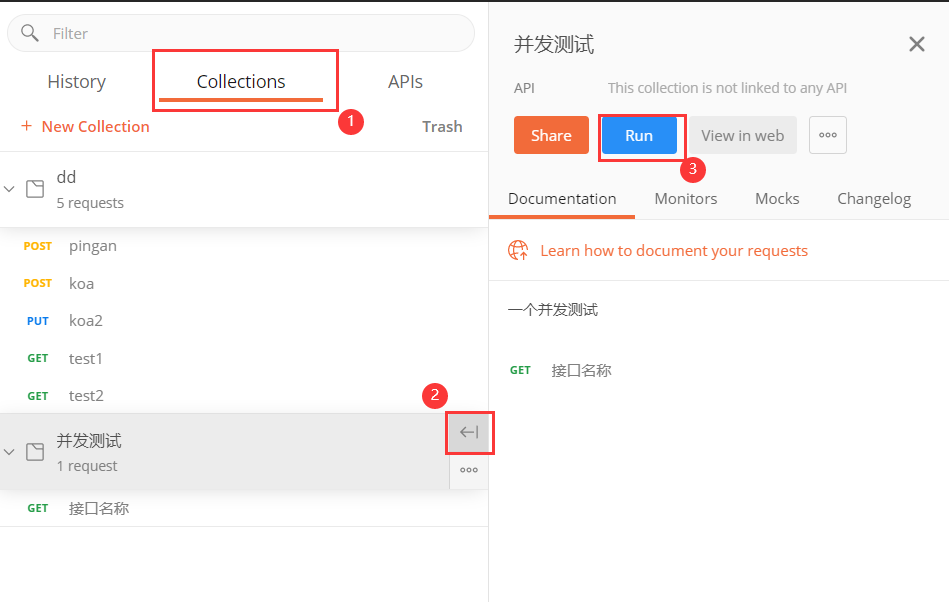Collapse details pane with the arrow icon

click(x=469, y=432)
